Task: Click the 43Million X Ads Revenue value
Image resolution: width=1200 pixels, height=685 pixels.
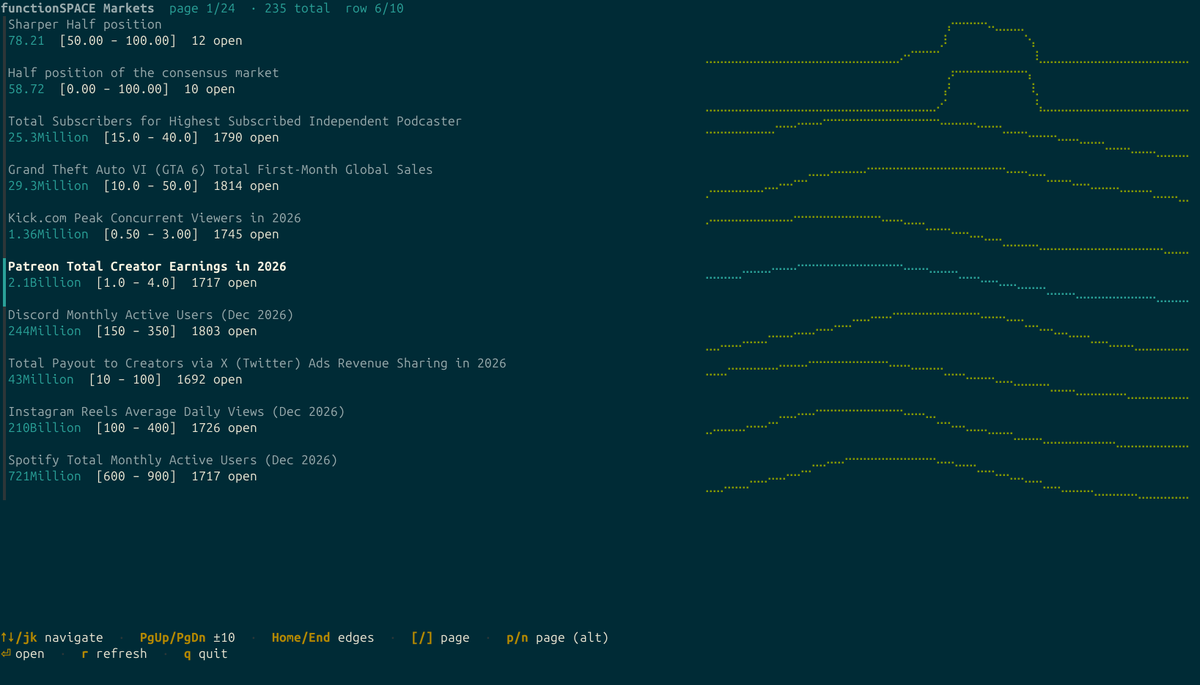Action: pos(41,379)
